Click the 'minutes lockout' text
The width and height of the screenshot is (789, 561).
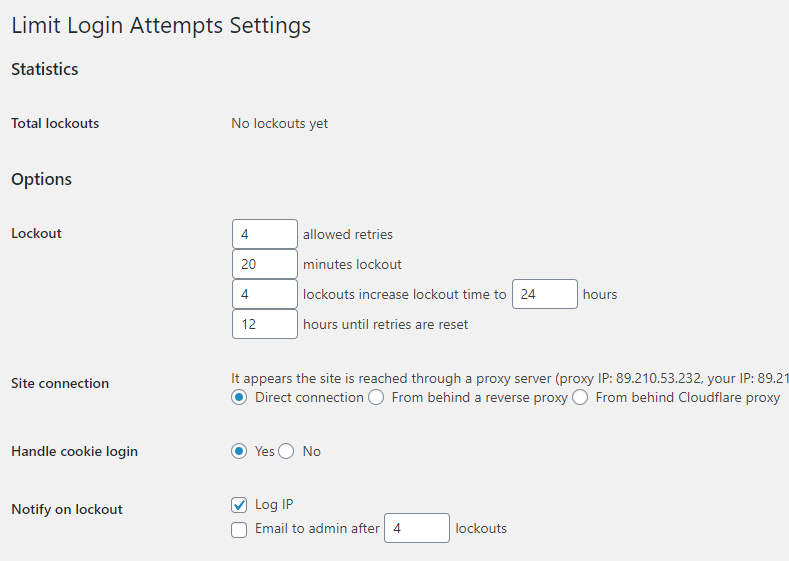click(352, 265)
